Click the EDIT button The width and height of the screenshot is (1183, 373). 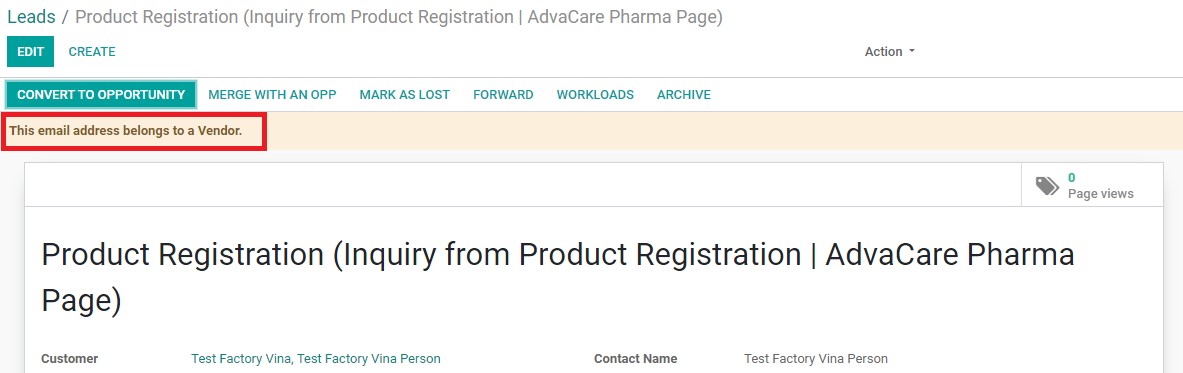click(31, 51)
